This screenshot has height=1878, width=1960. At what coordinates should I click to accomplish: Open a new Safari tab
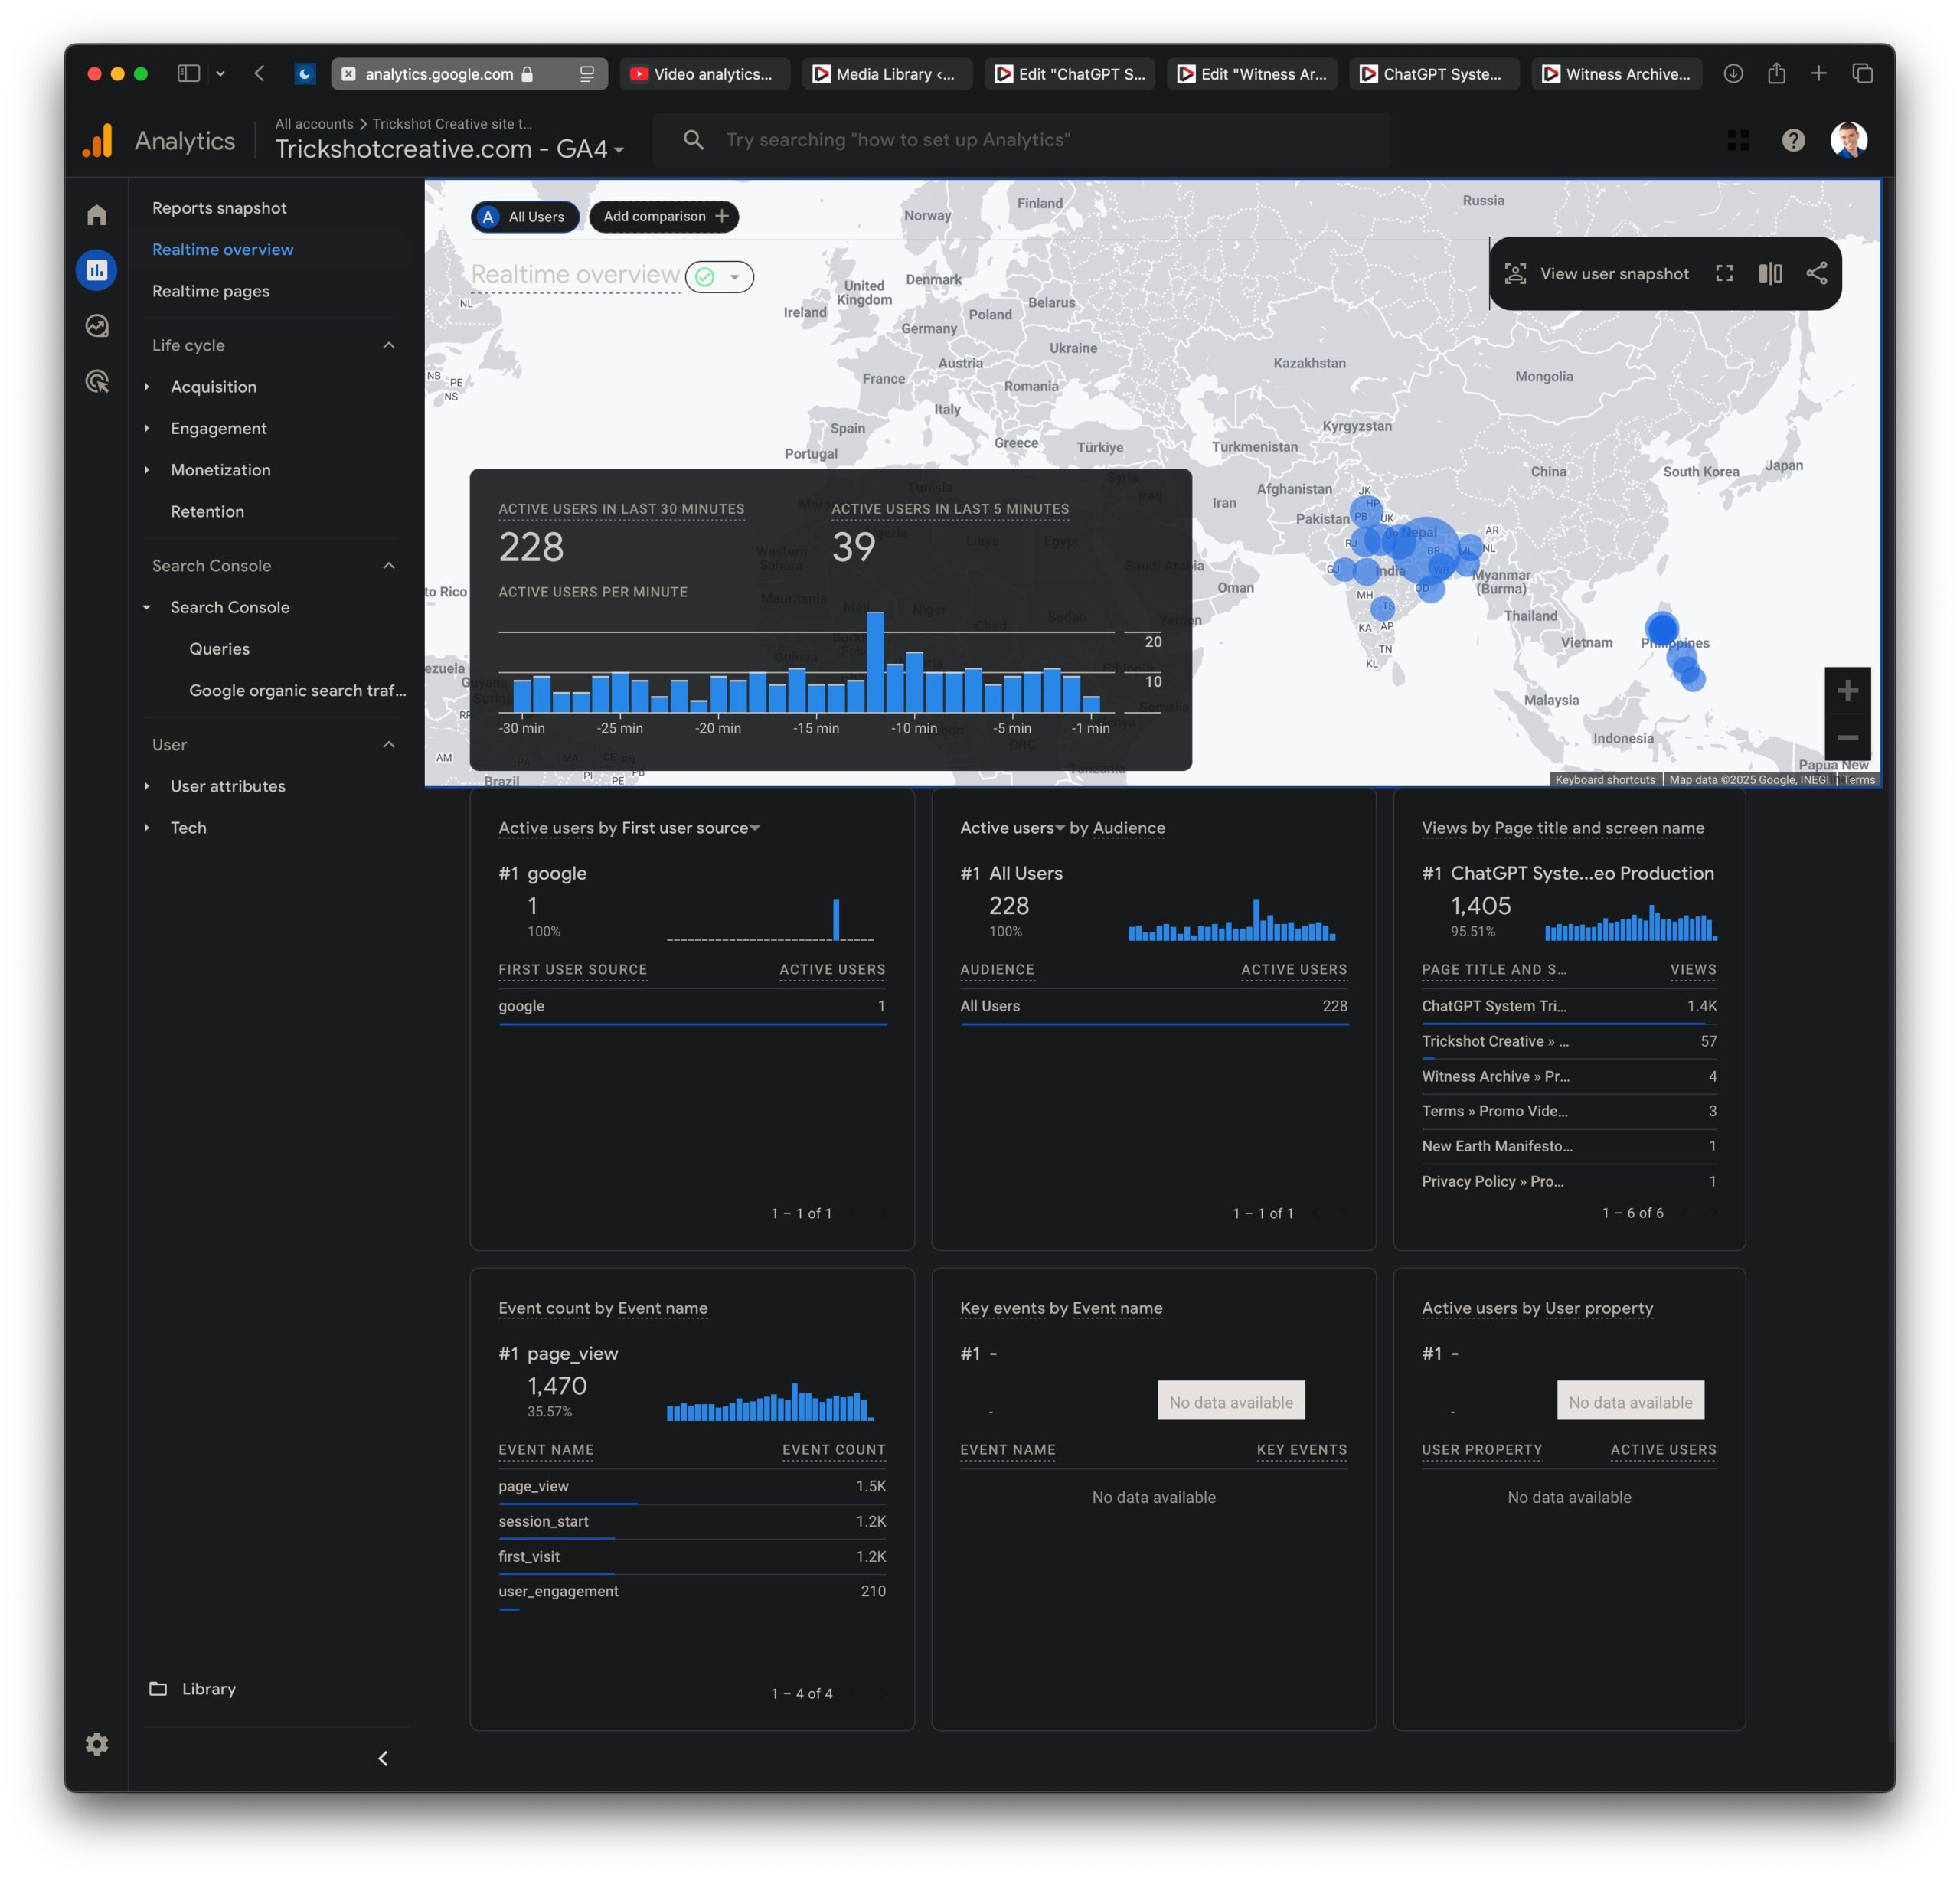pos(1818,73)
